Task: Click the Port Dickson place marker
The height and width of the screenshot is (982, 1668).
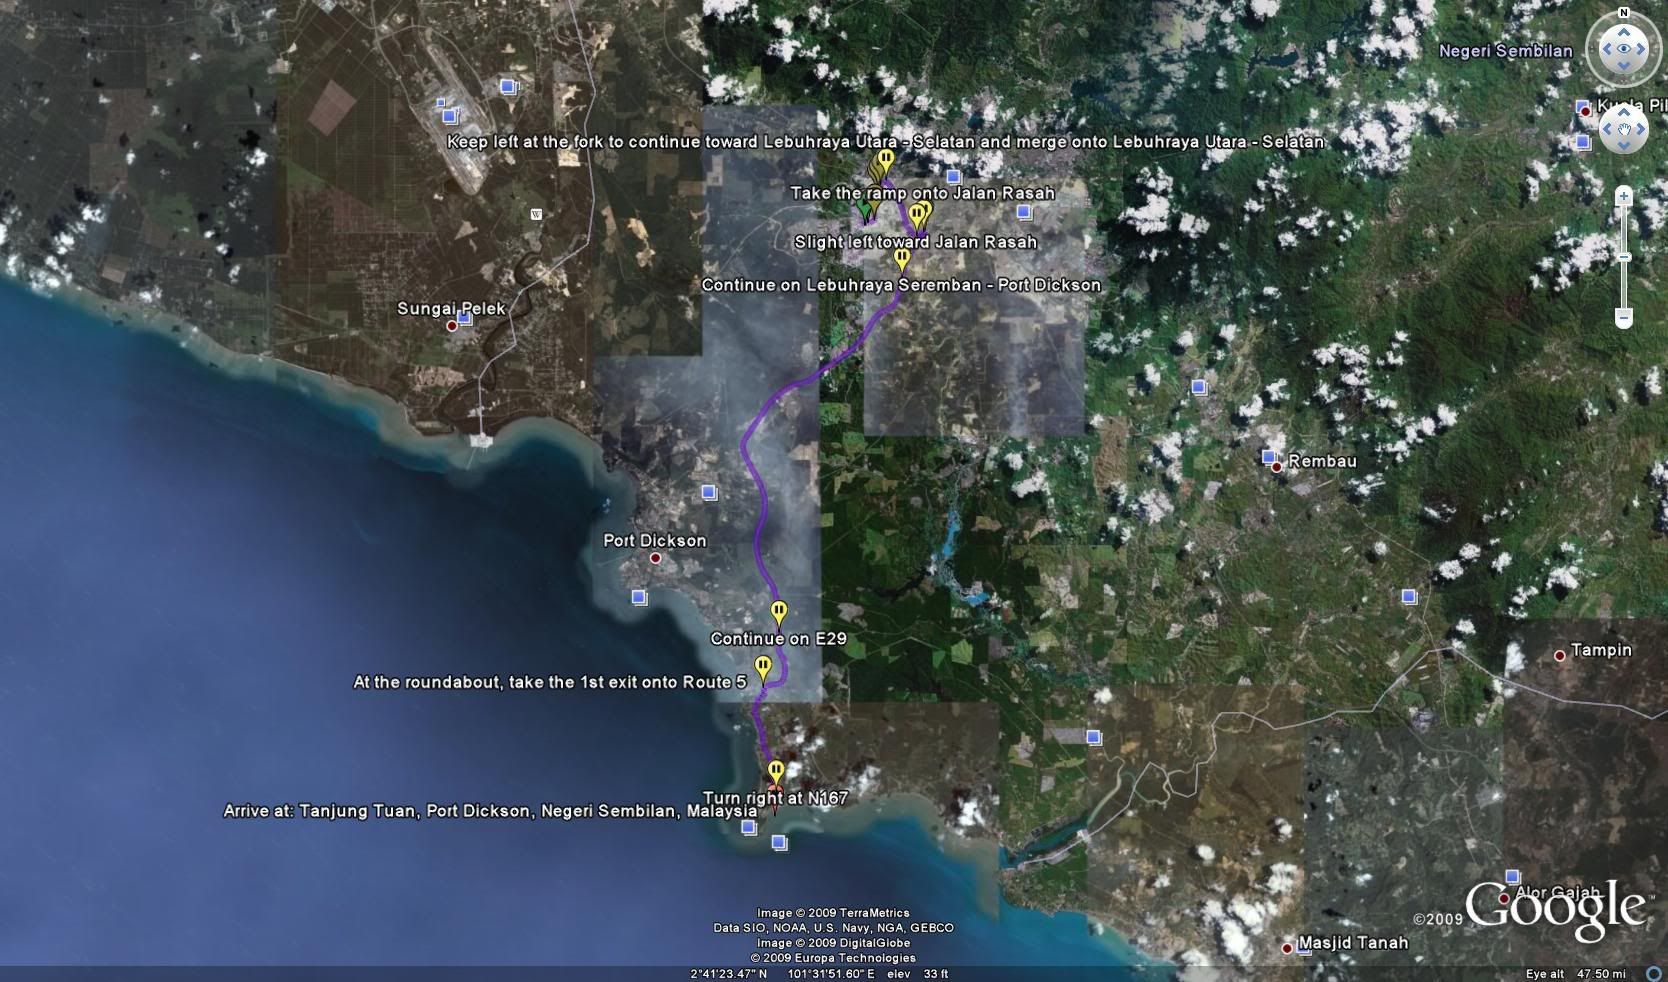Action: (x=655, y=558)
